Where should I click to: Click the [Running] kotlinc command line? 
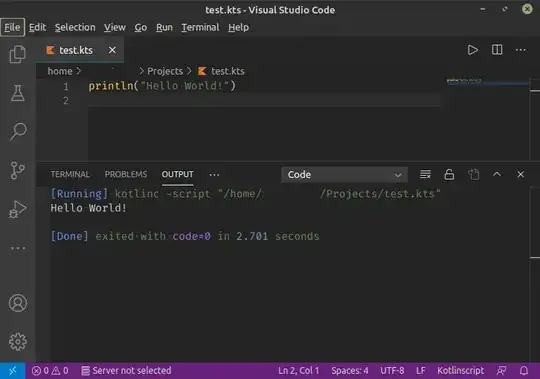pyautogui.click(x=245, y=194)
